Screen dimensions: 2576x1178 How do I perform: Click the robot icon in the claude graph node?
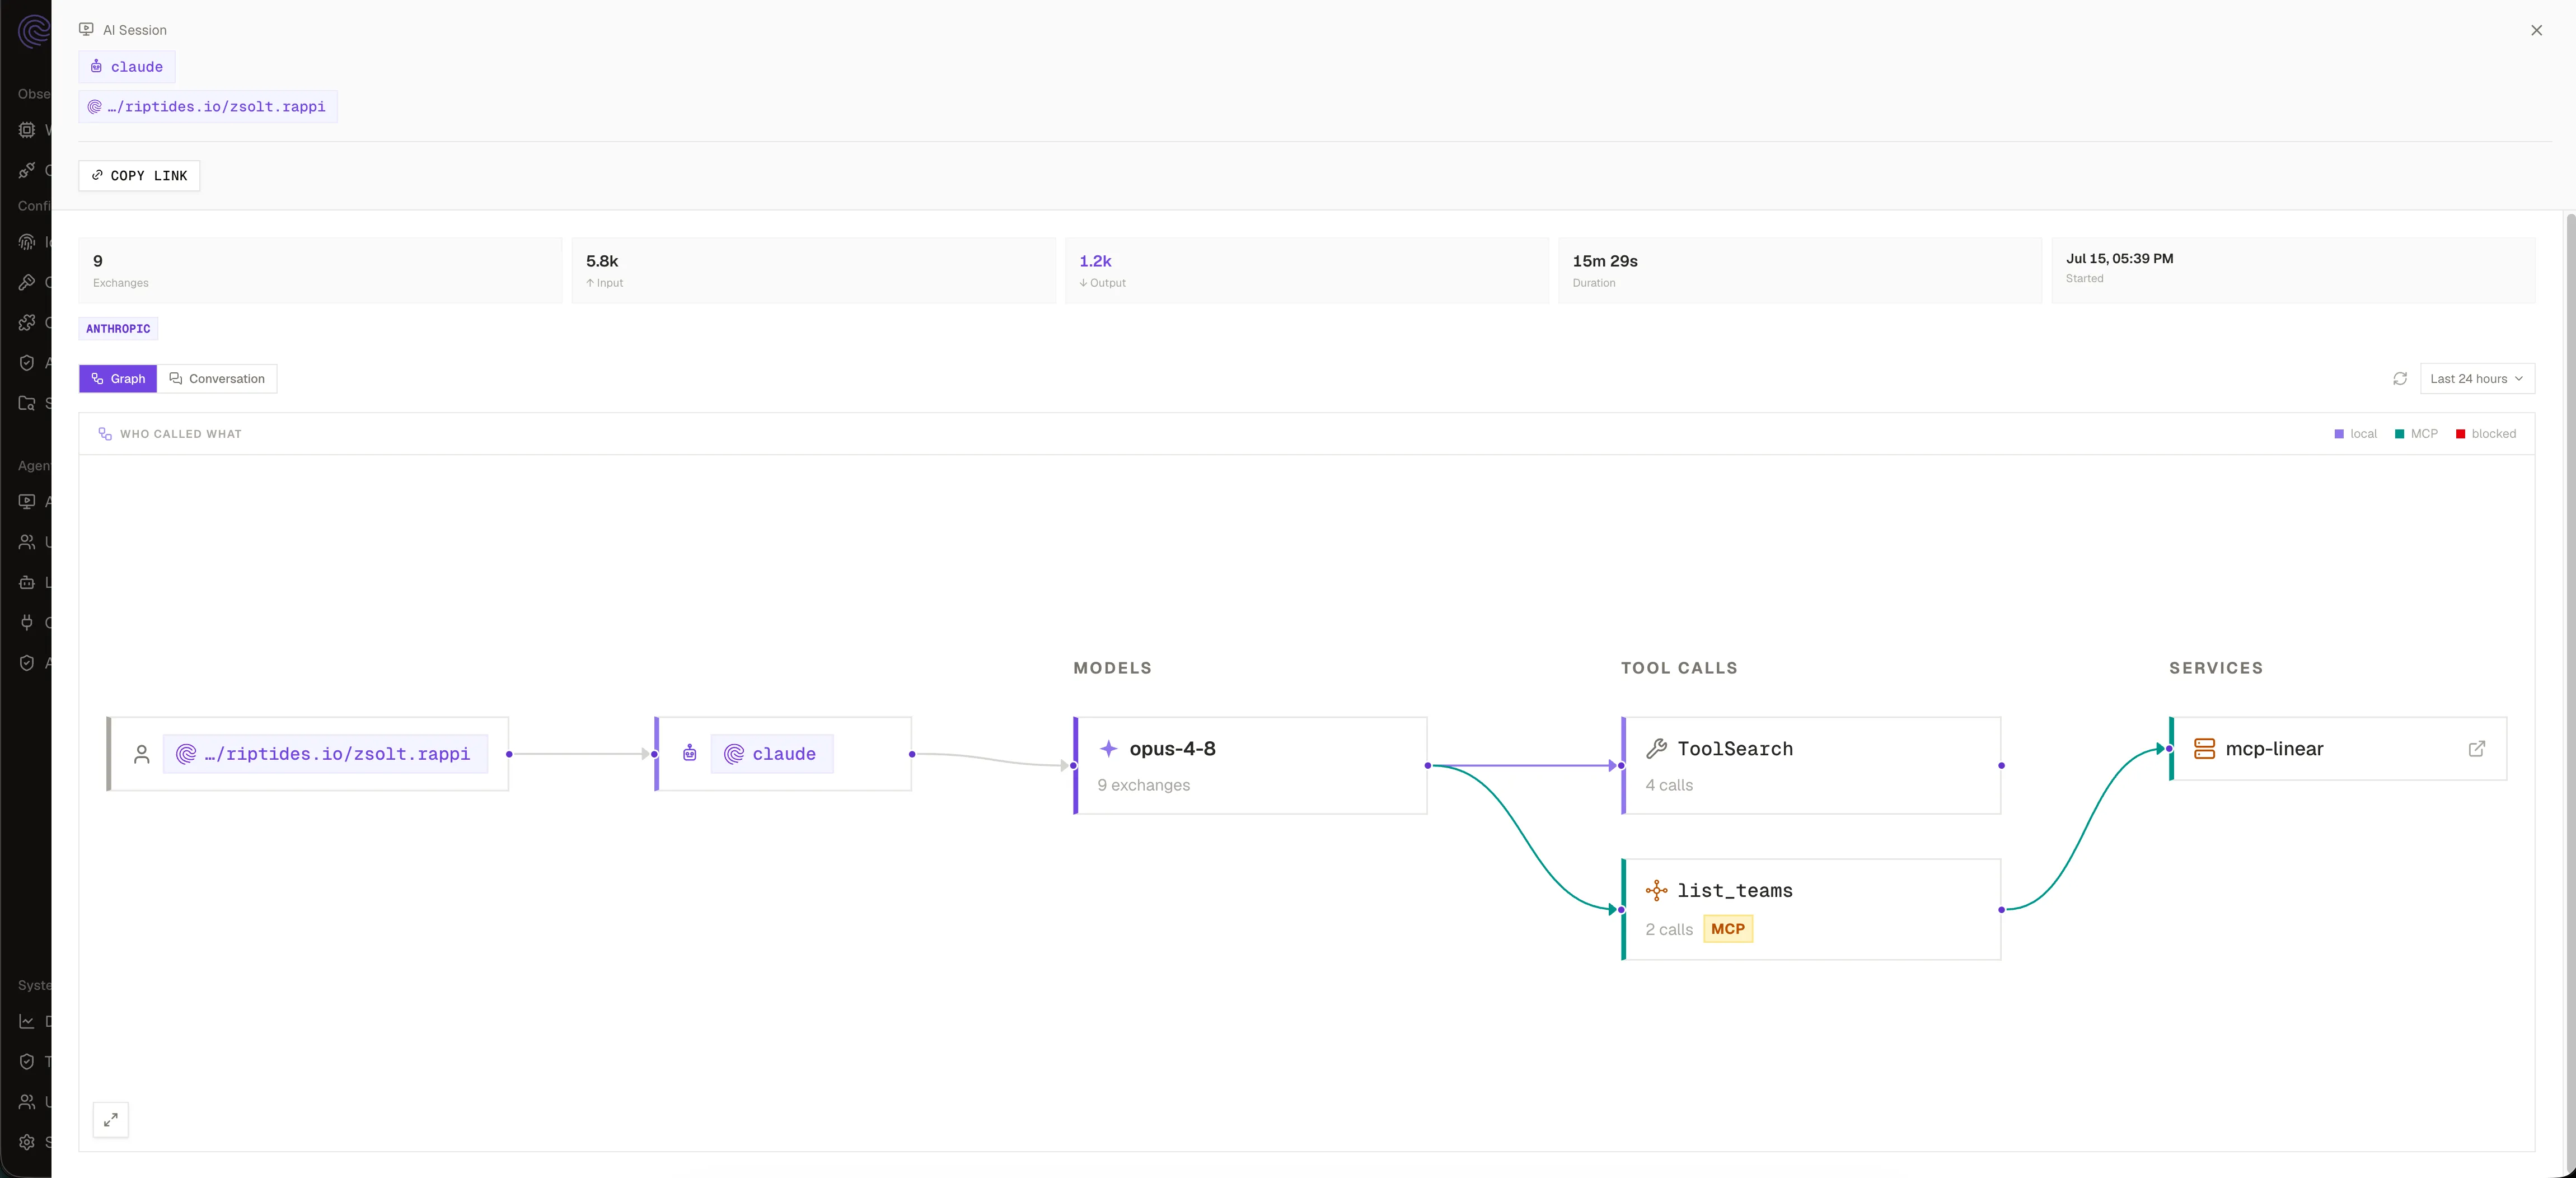pyautogui.click(x=690, y=753)
